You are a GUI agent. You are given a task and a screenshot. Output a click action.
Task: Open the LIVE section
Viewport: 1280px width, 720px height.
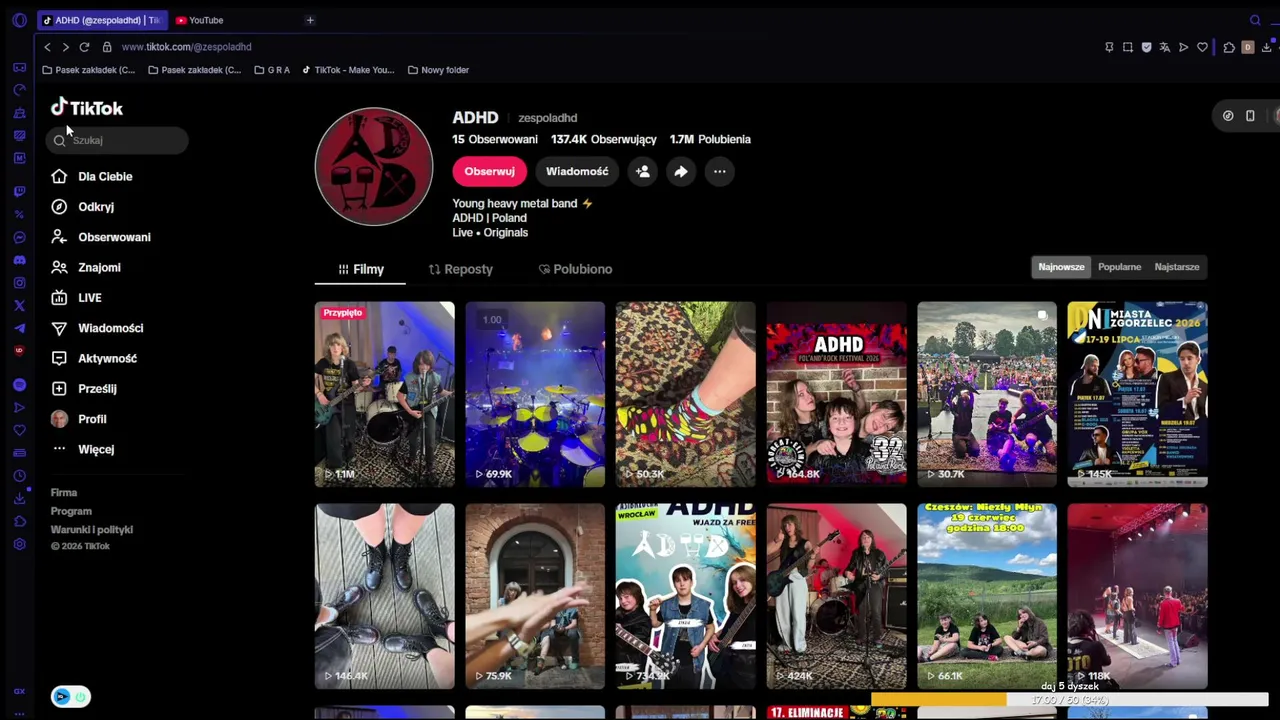click(x=77, y=298)
